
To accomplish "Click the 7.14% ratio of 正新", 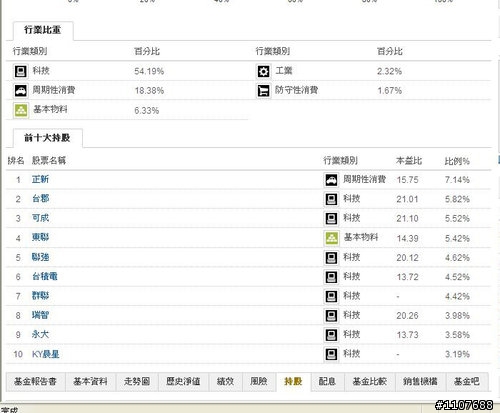I will (x=457, y=180).
